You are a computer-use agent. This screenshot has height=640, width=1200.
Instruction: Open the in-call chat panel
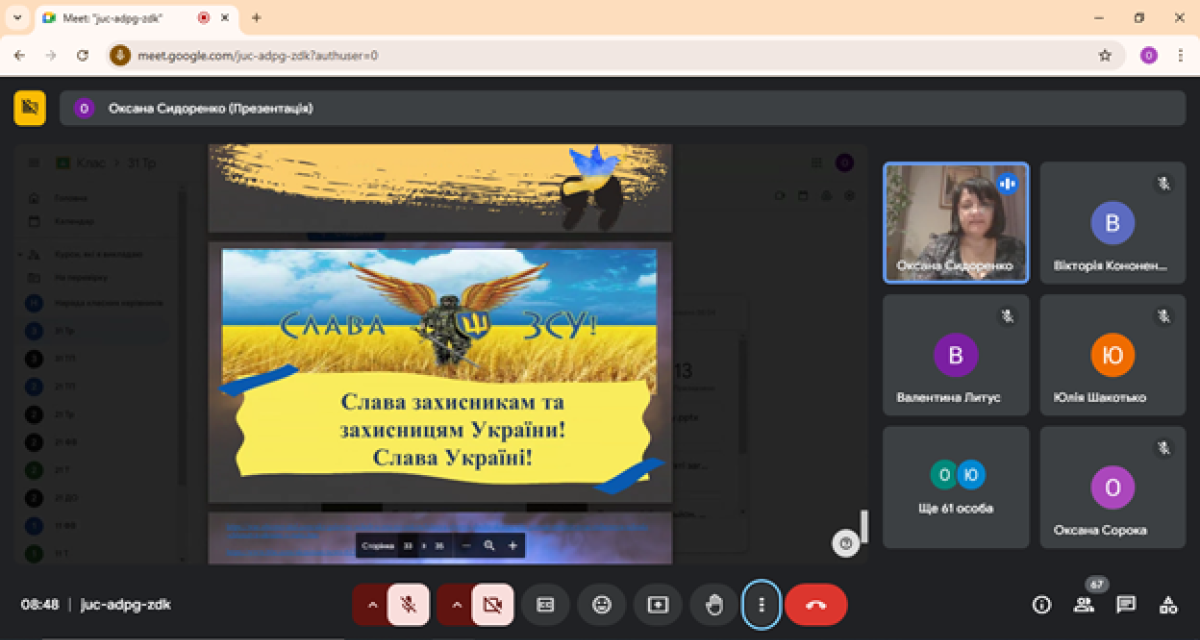(1126, 604)
